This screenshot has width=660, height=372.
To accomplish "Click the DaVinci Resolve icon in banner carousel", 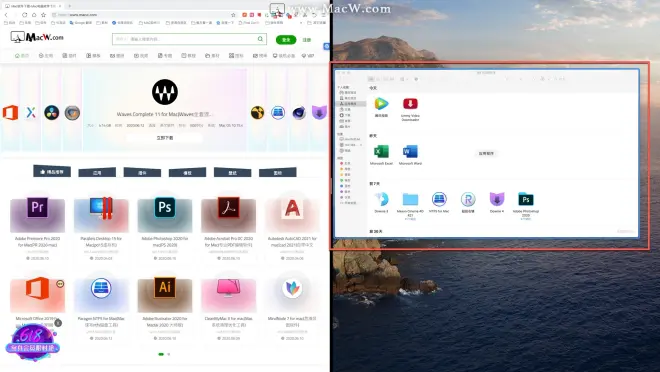I will [52, 113].
